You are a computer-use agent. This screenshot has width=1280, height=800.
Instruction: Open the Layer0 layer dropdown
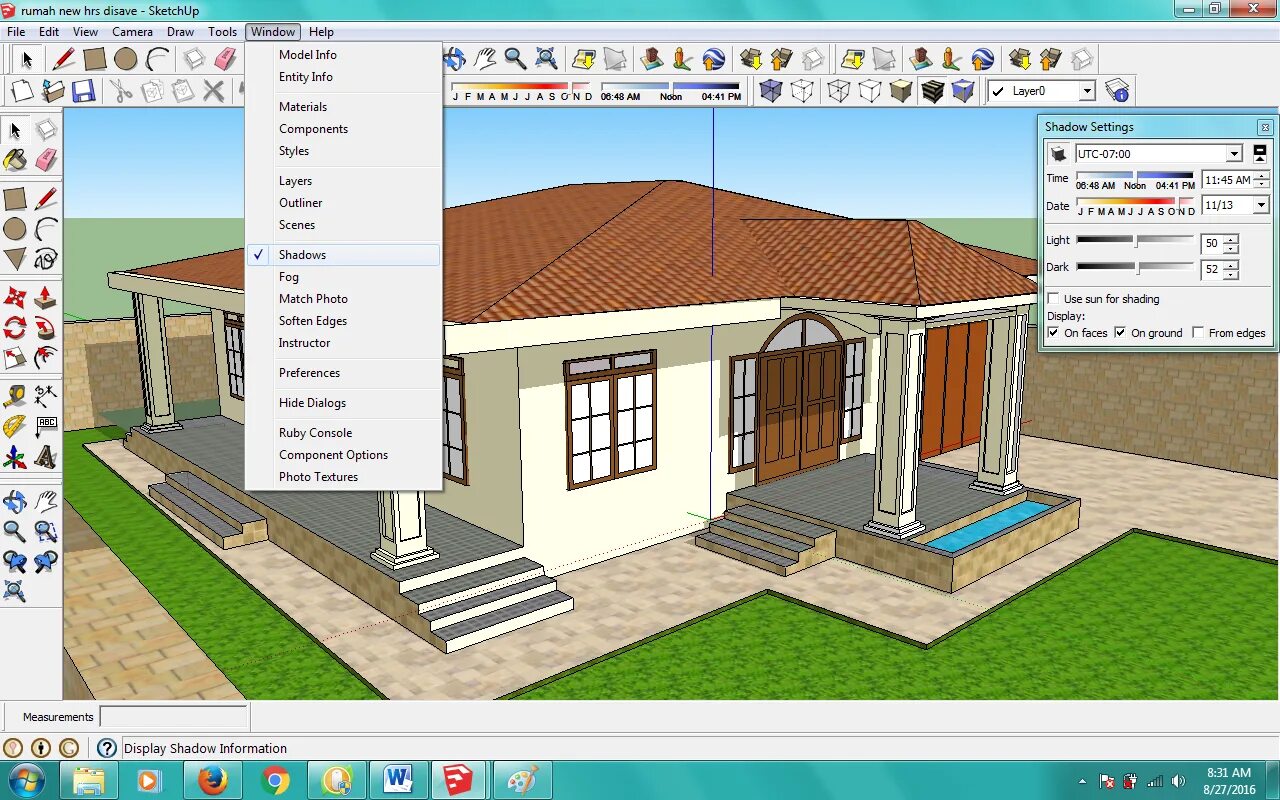(1087, 91)
